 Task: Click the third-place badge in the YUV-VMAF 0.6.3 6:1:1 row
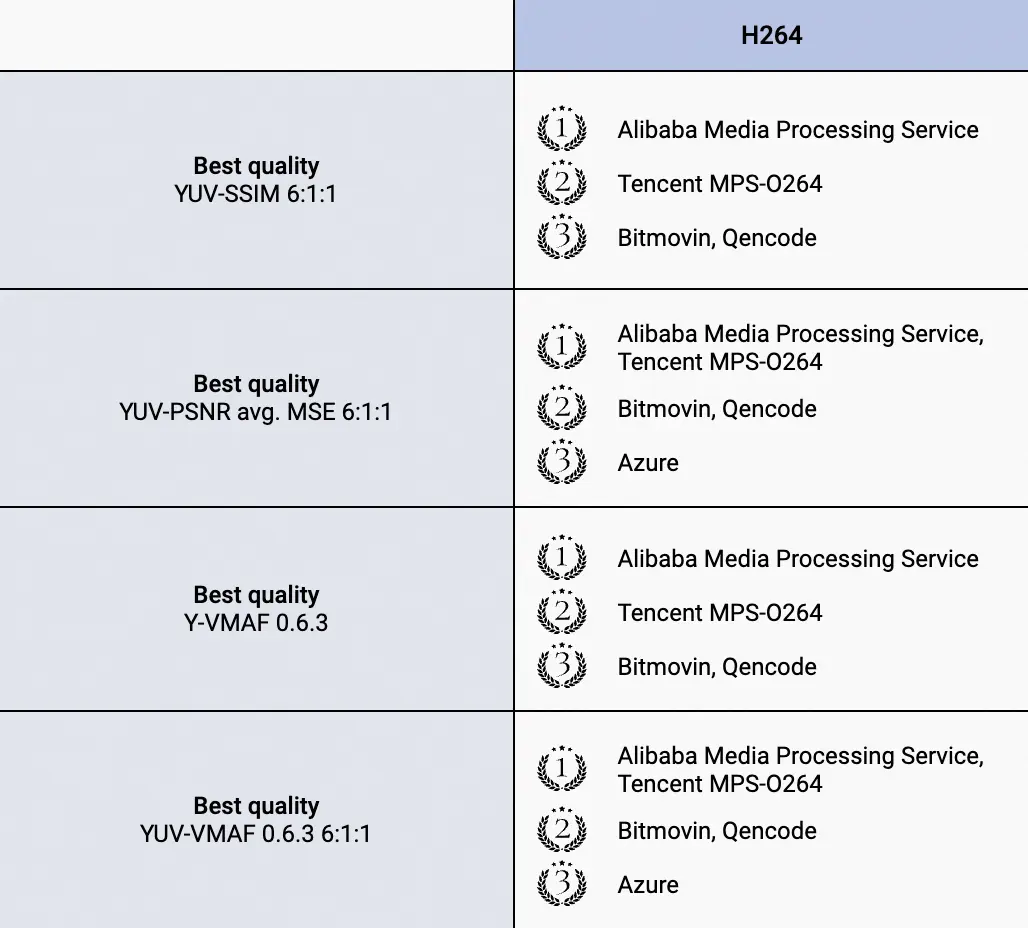(562, 884)
